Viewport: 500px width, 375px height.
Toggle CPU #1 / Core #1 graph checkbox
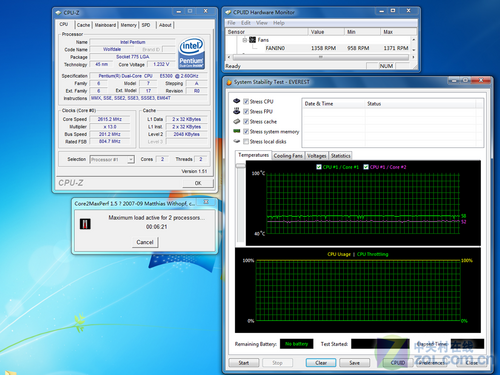(x=319, y=167)
